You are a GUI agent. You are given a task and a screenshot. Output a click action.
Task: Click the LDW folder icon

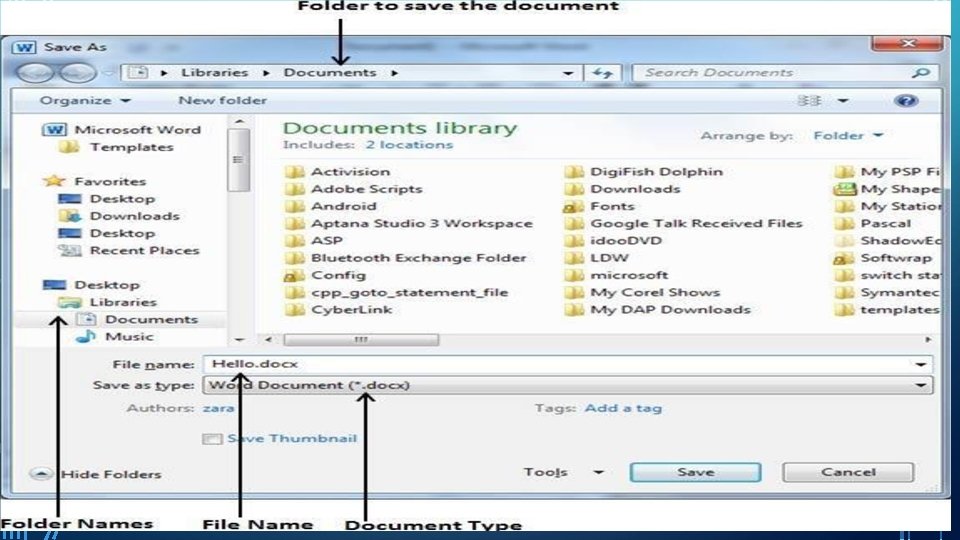(x=574, y=258)
